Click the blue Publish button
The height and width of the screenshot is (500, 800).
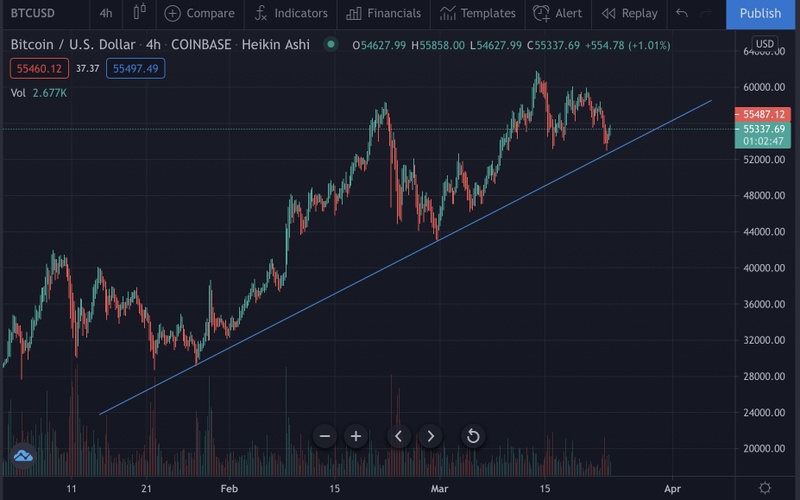760,13
